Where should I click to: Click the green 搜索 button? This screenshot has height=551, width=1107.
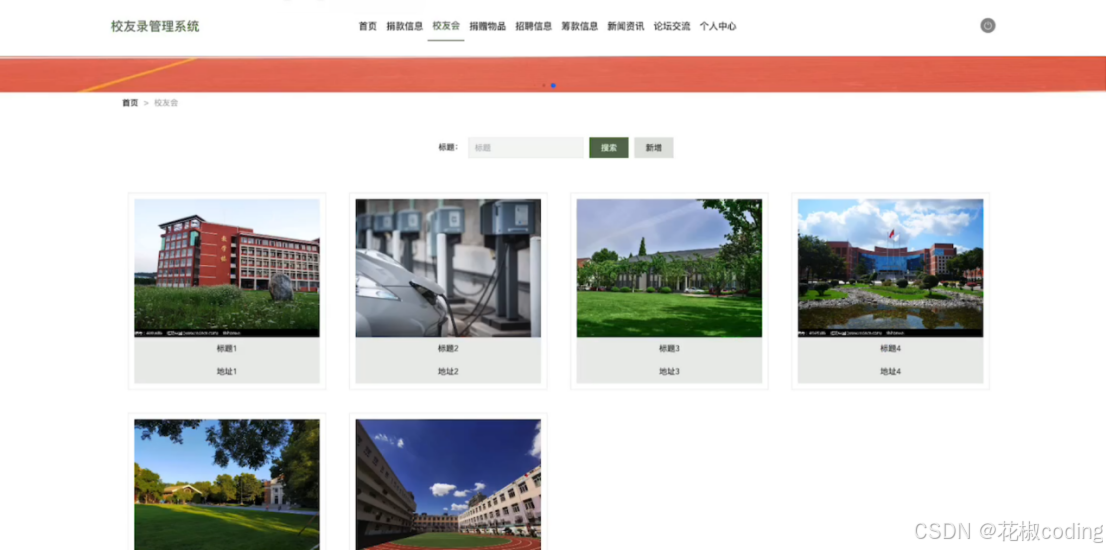(x=609, y=148)
